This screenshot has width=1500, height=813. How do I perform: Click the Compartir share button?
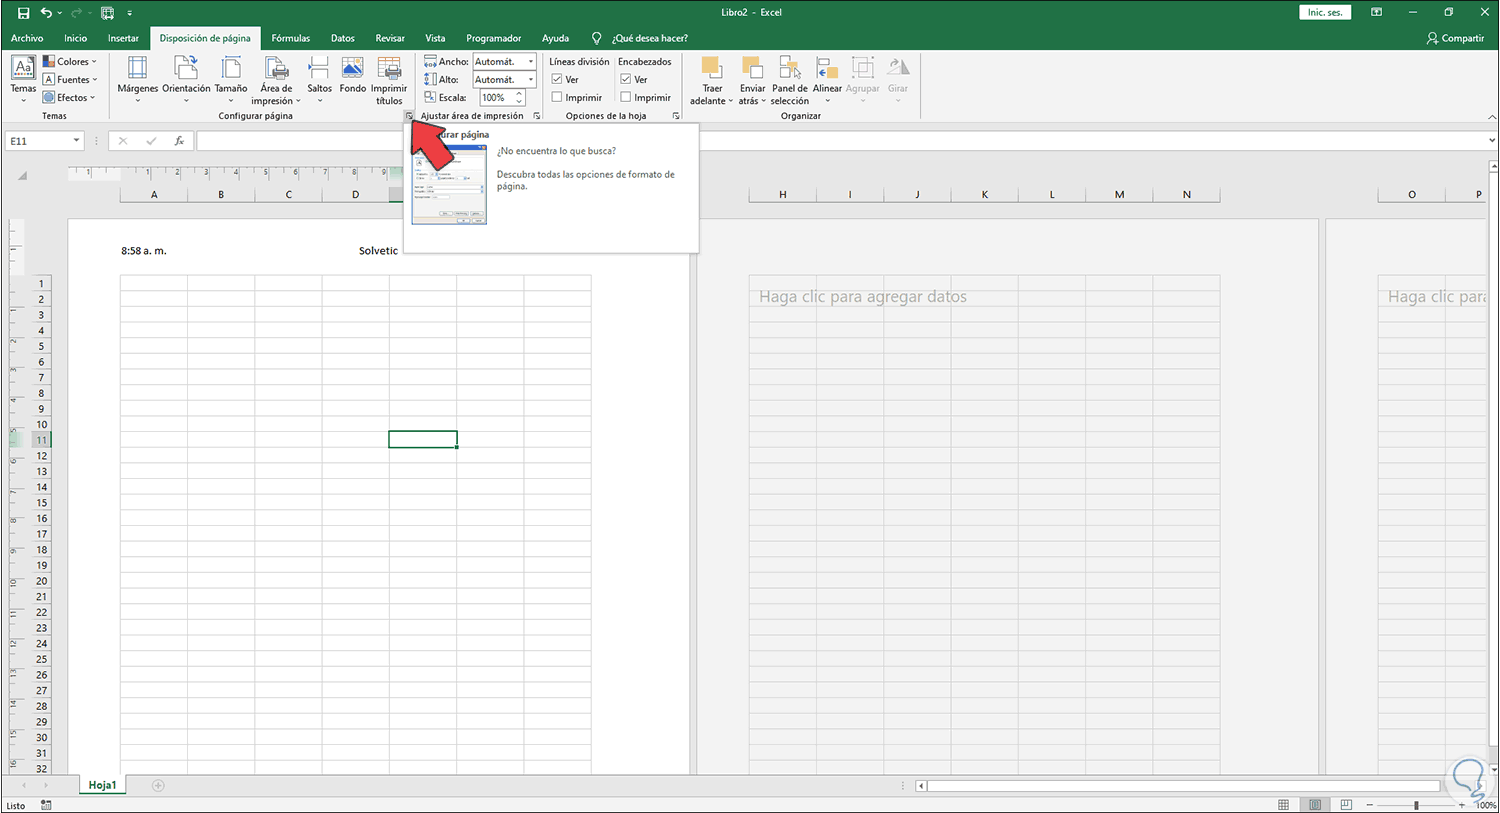[x=1455, y=38]
